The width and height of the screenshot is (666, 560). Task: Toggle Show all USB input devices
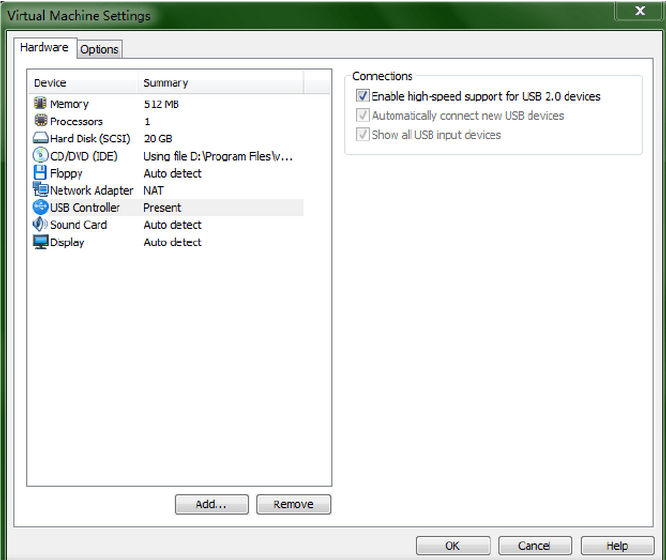(362, 135)
